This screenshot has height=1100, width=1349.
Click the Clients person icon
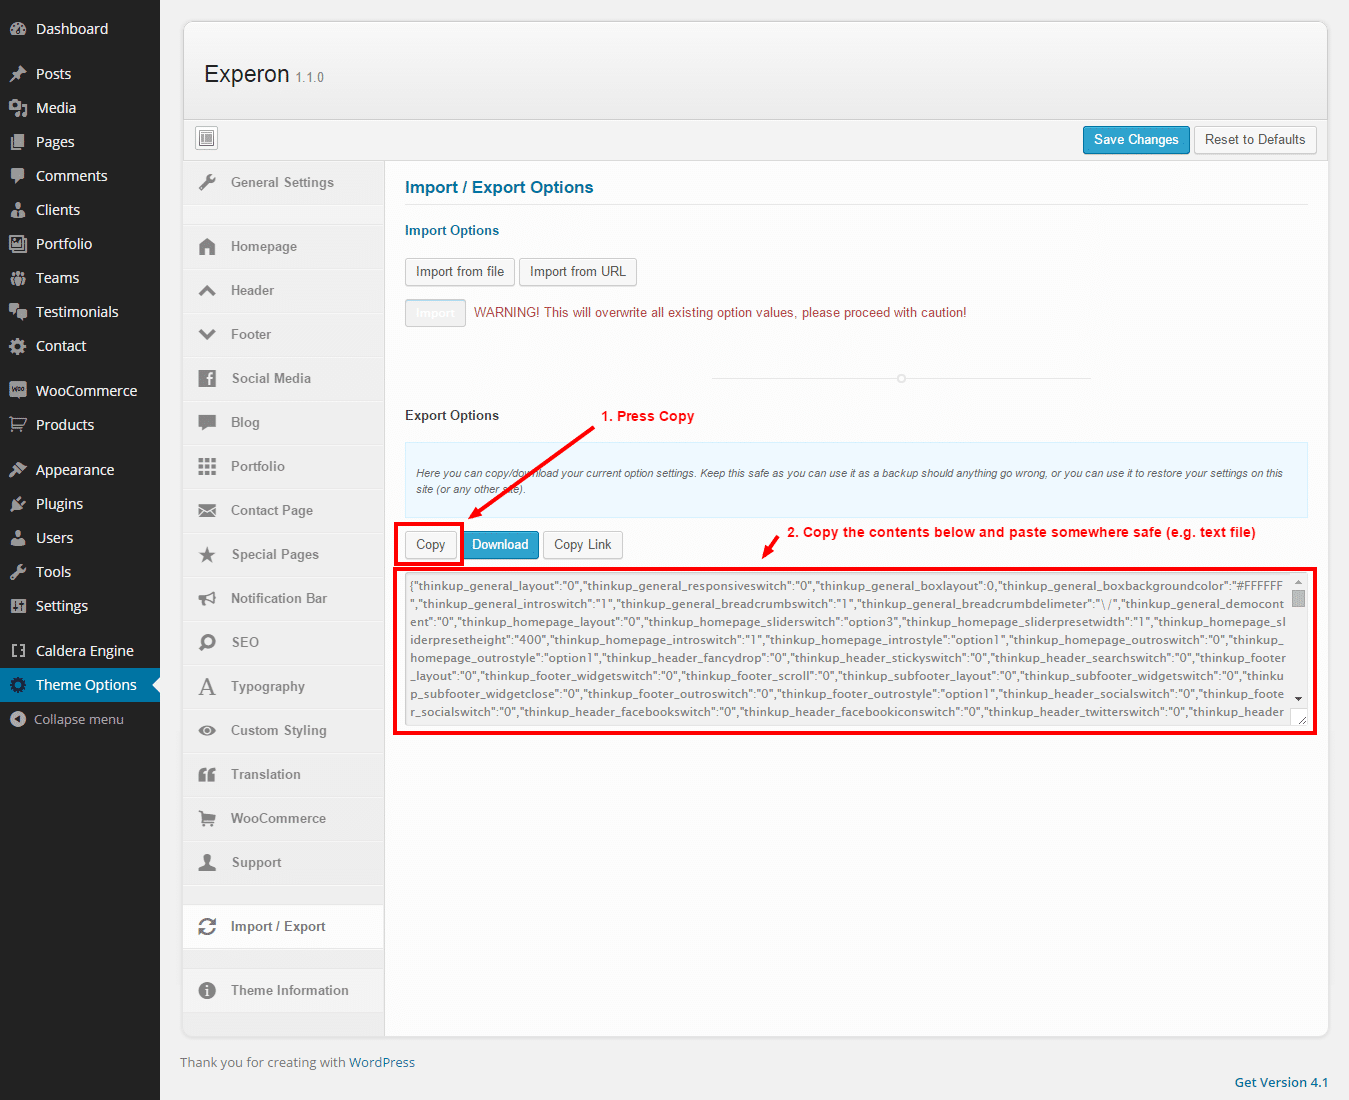tap(18, 210)
